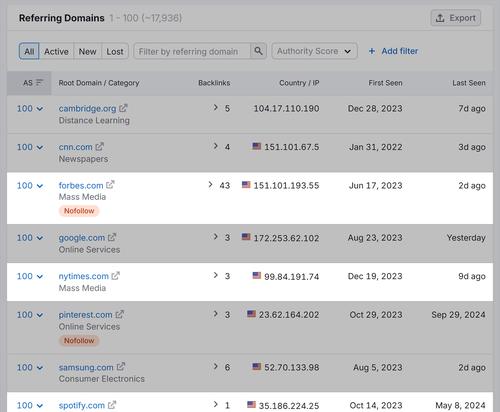Viewport: 500px width, 412px height.
Task: Open forbes.com external link icon
Action: tap(110, 185)
